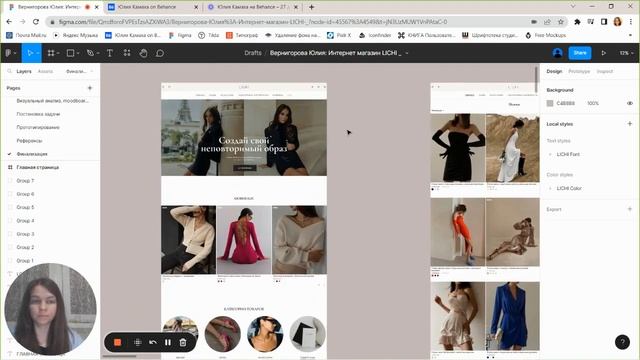Switch to the Behance browser tab
Viewport: 640px width, 360px height.
click(x=153, y=7)
